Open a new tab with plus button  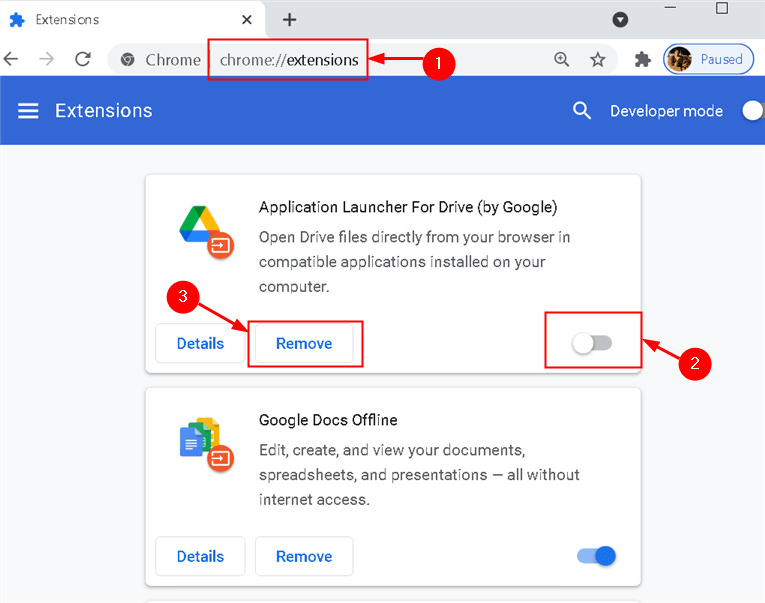click(289, 19)
